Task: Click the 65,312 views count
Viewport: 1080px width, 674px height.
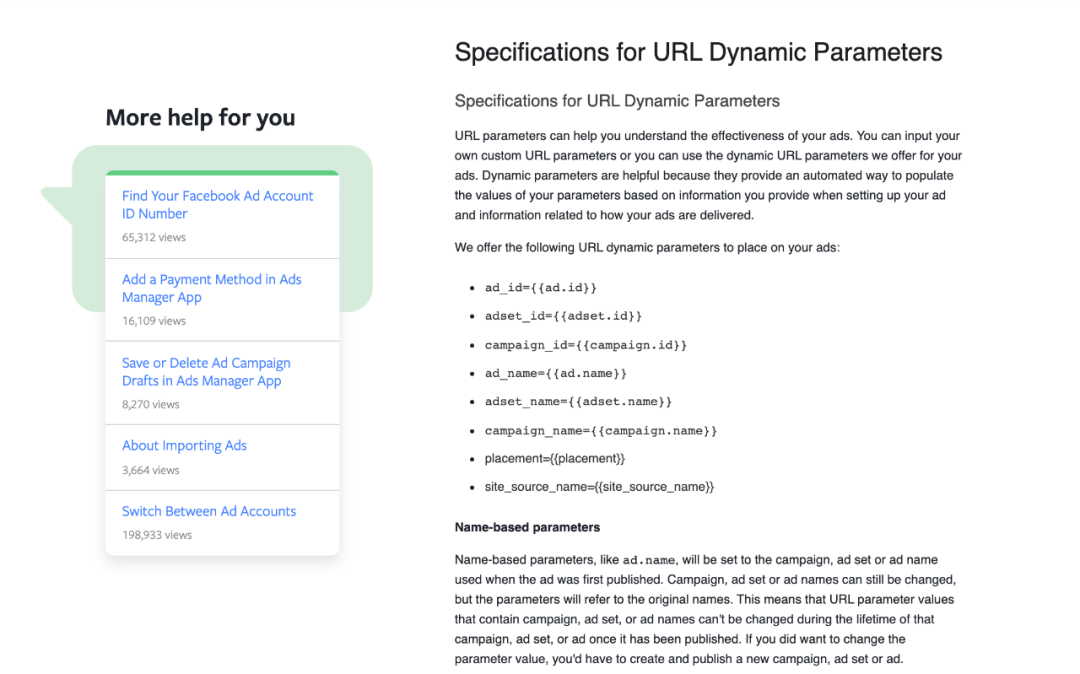Action: point(154,238)
